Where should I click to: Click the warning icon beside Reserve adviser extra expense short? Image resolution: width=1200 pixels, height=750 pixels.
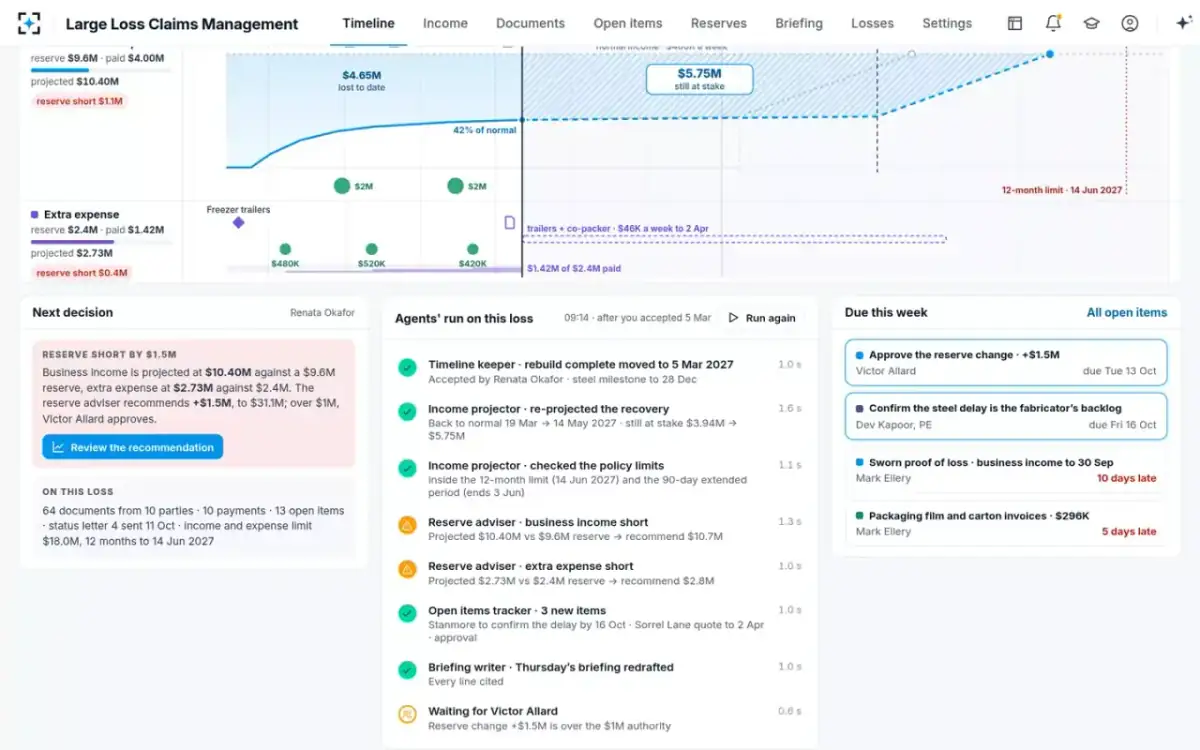[407, 569]
